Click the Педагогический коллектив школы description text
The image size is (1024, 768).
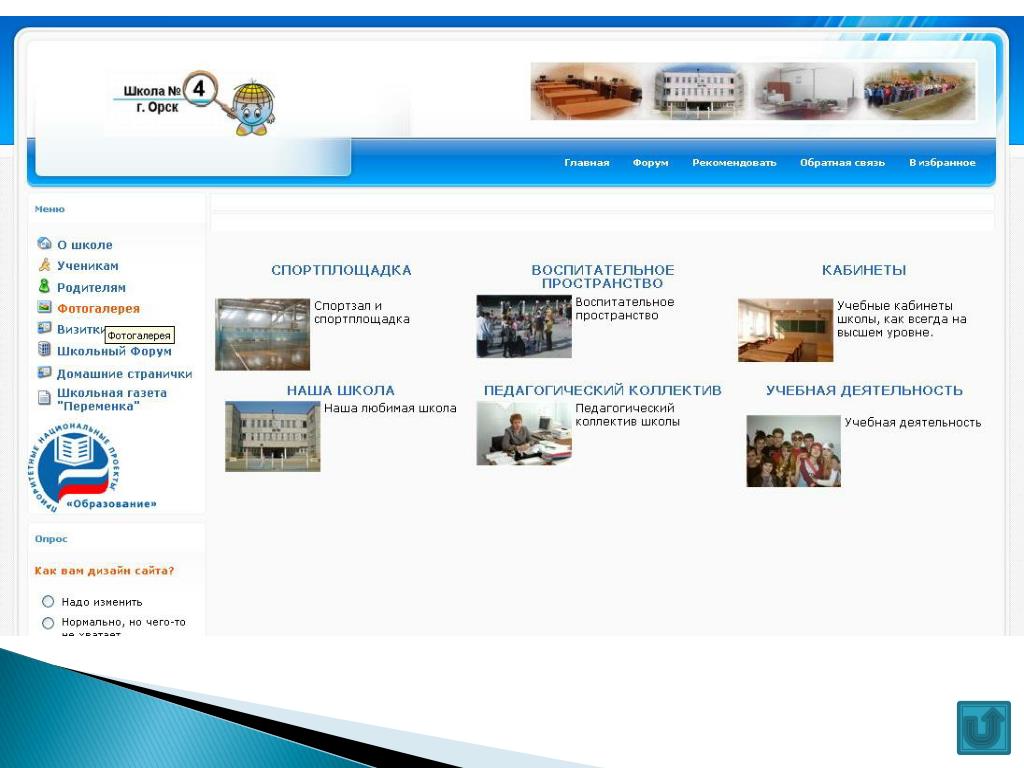(627, 415)
